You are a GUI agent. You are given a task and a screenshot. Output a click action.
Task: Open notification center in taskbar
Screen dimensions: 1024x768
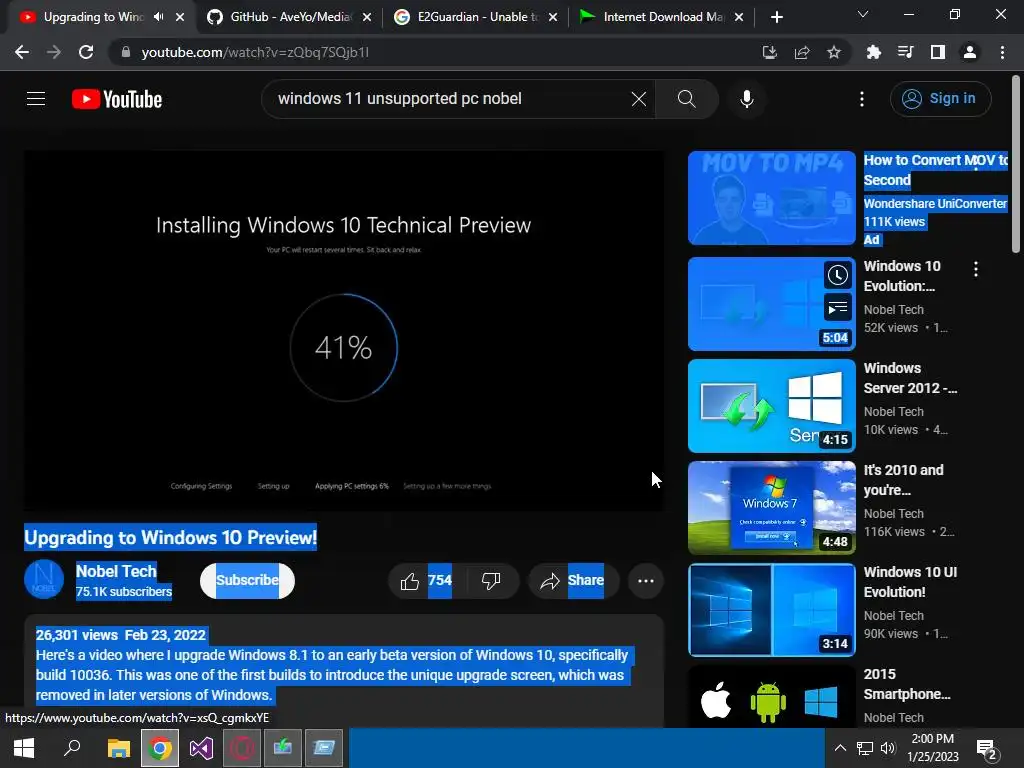click(986, 748)
